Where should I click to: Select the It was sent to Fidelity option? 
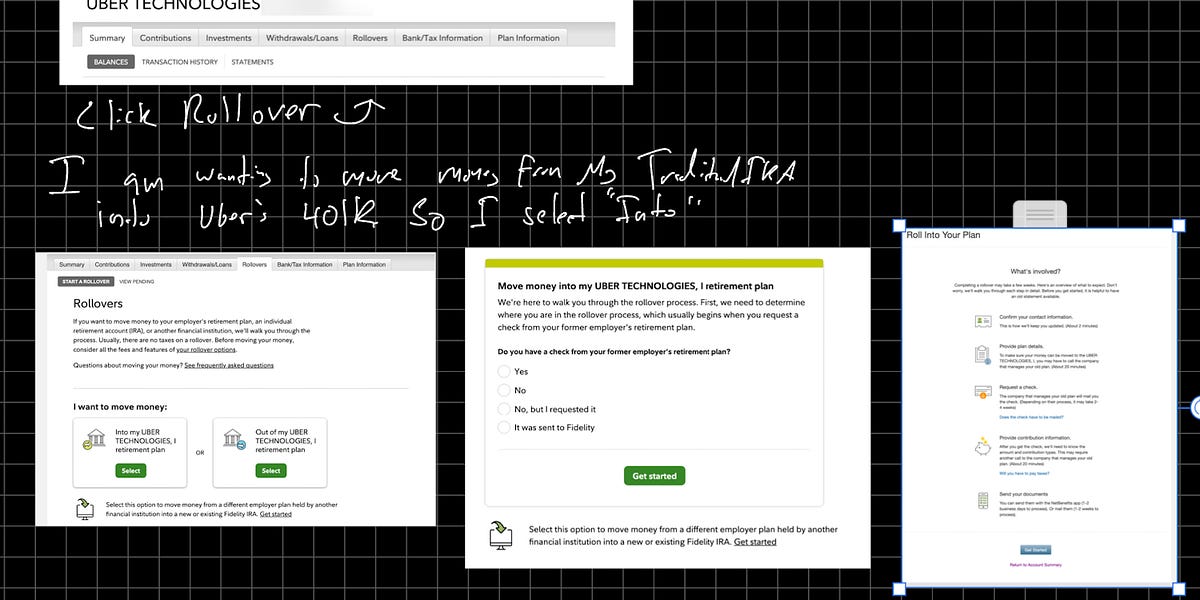[x=504, y=427]
